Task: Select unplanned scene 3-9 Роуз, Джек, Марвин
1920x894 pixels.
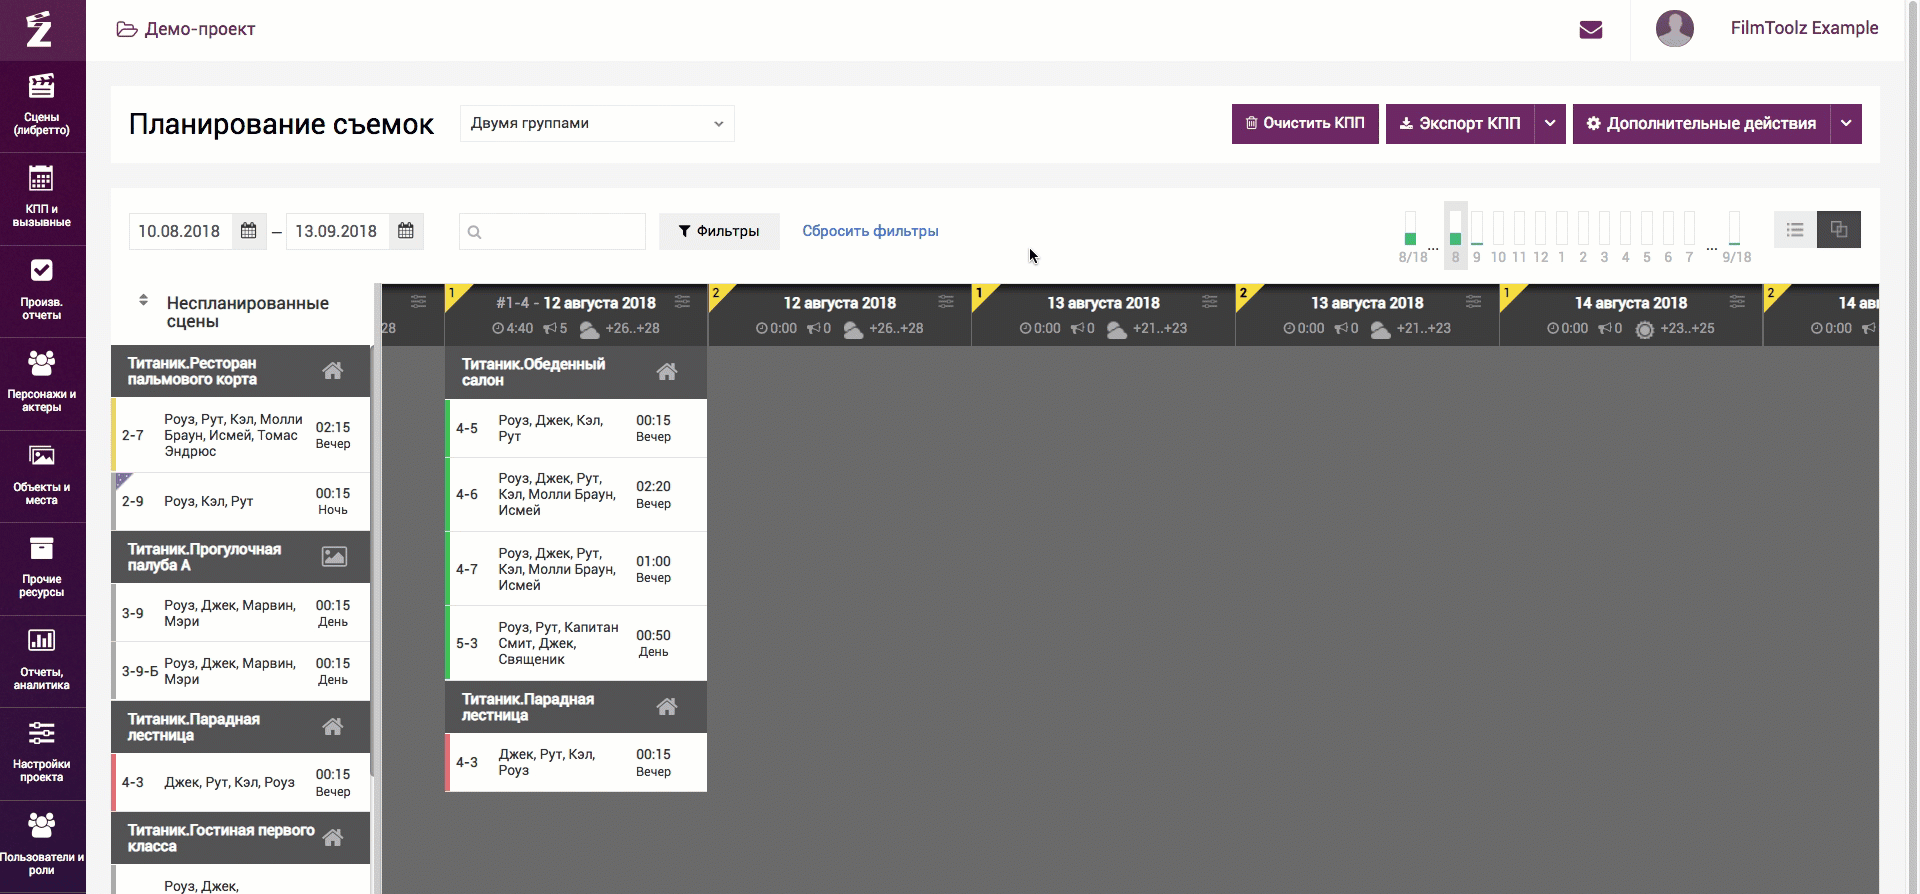Action: click(x=240, y=613)
